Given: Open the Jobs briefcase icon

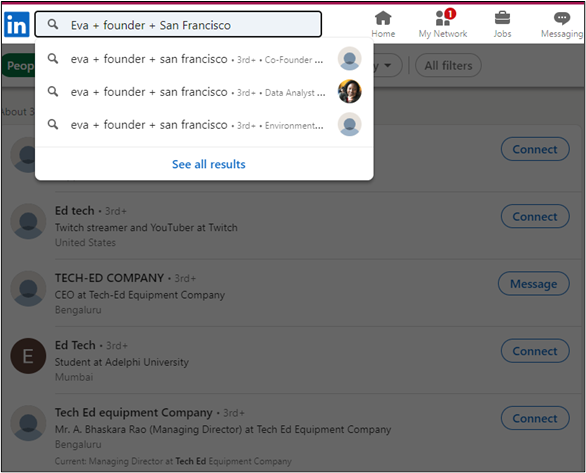Looking at the screenshot, I should (502, 25).
